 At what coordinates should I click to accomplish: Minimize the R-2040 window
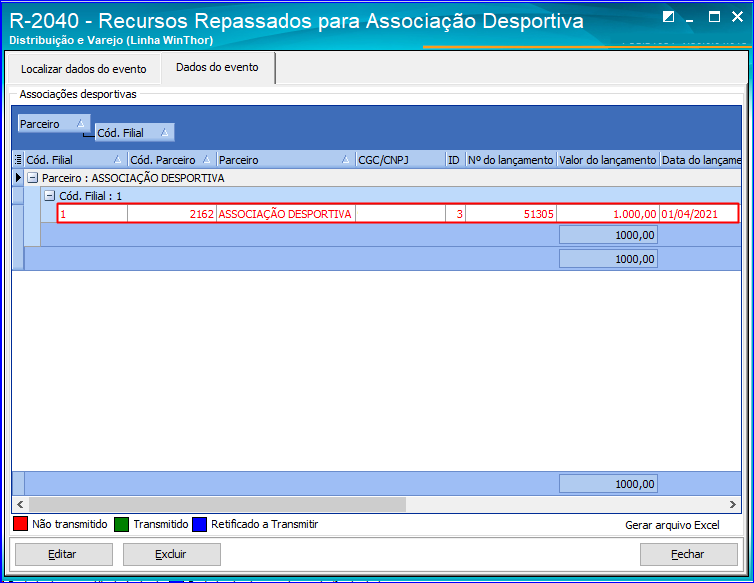[690, 18]
